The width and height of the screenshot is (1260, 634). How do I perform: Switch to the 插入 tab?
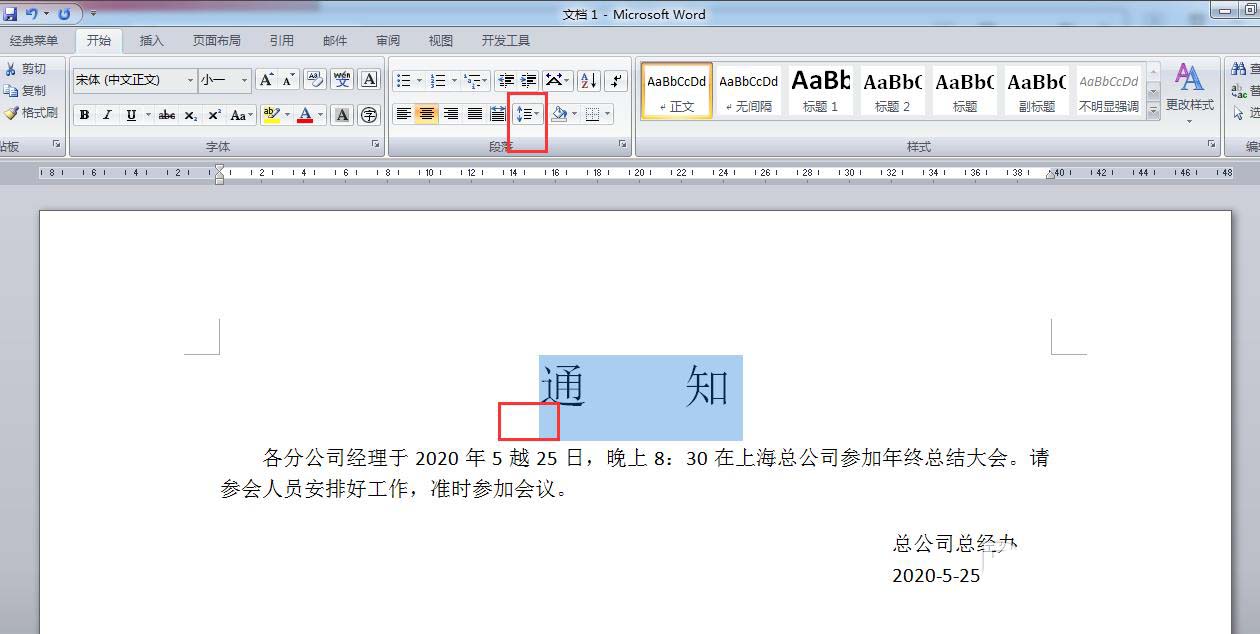tap(151, 41)
